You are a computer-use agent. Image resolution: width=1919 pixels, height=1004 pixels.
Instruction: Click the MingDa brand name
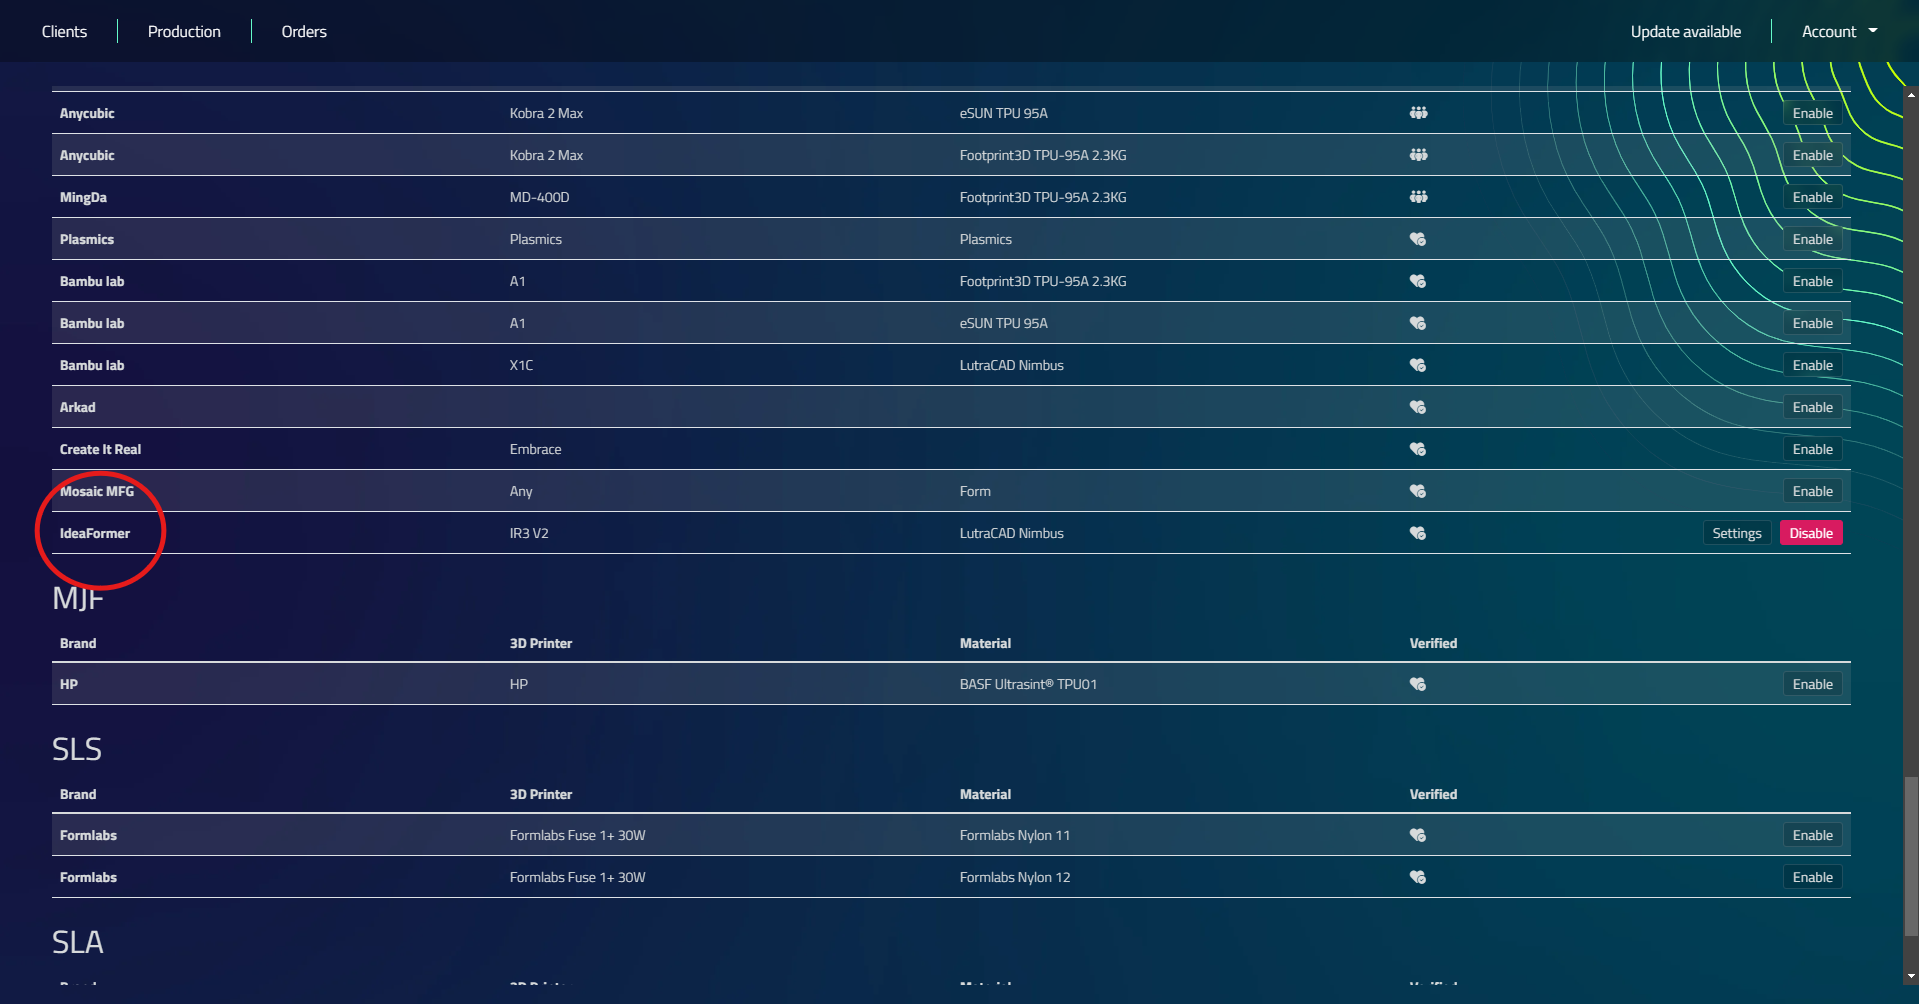pos(83,197)
